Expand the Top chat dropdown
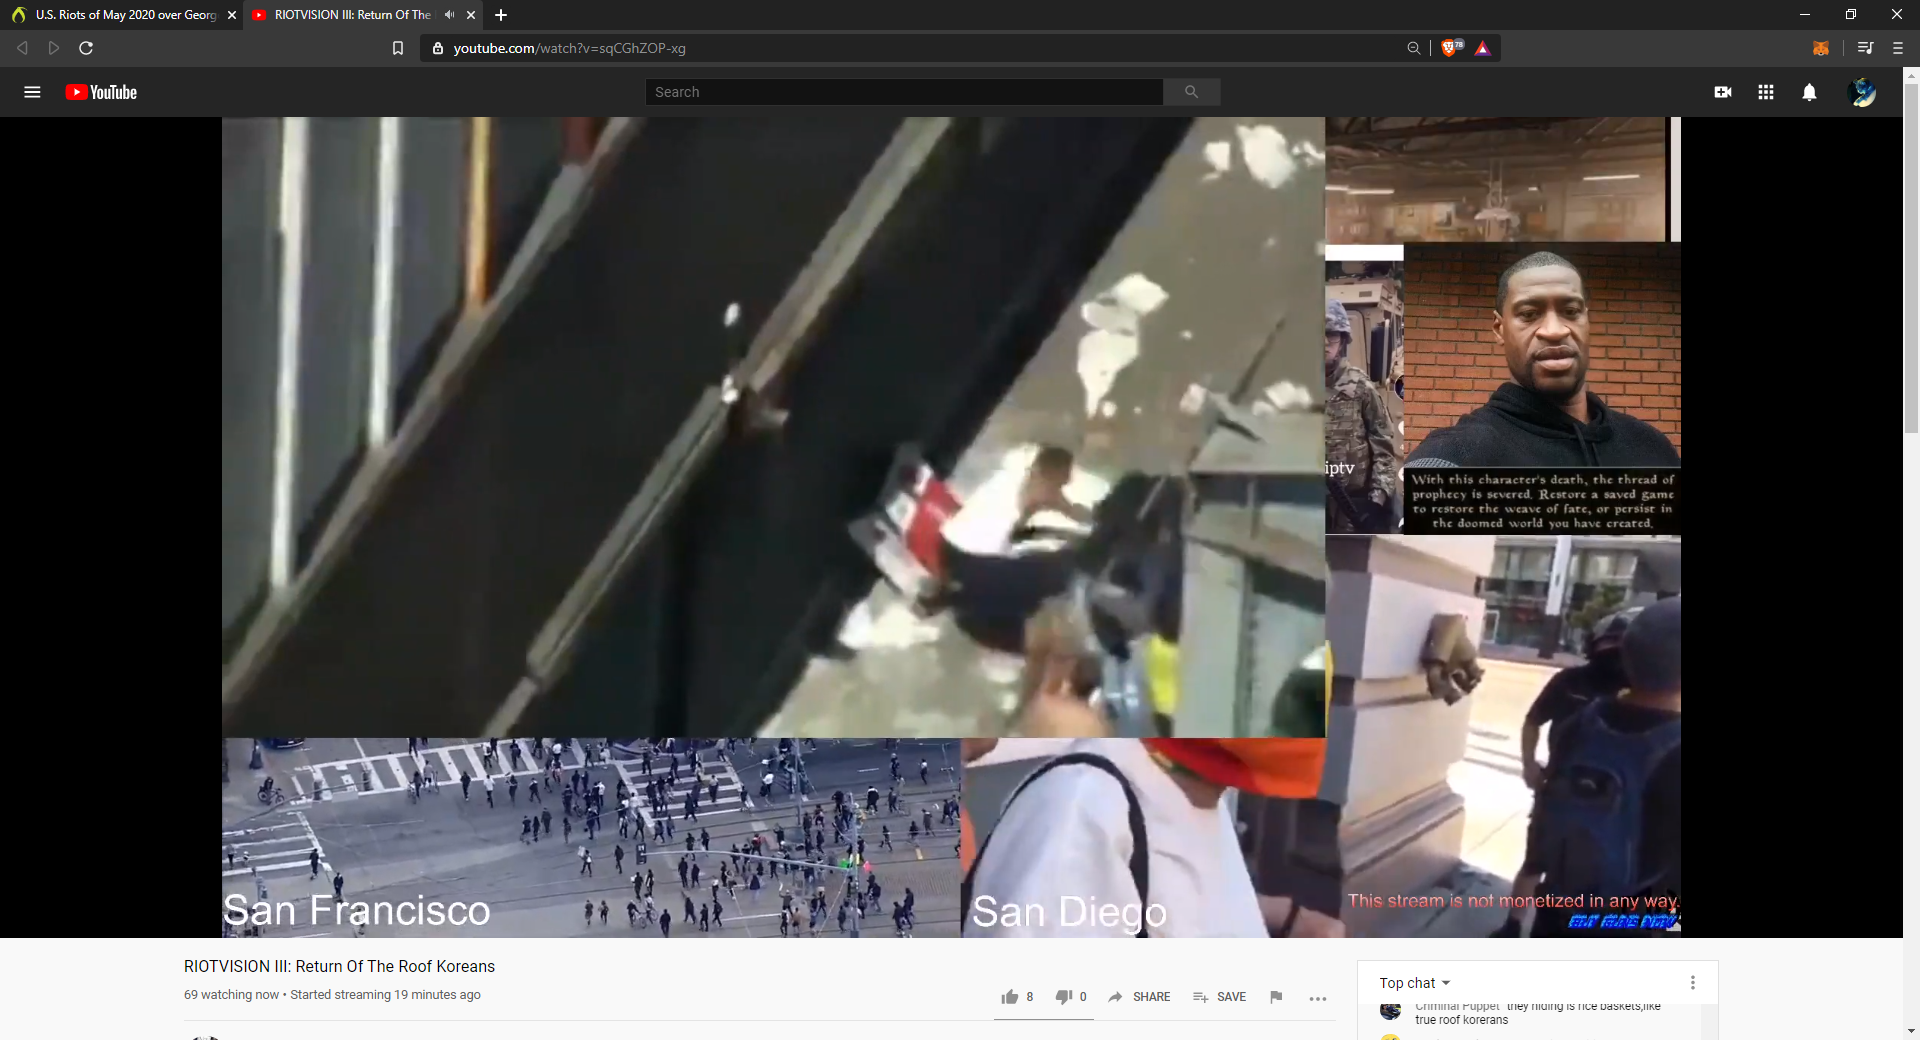 click(x=1415, y=983)
